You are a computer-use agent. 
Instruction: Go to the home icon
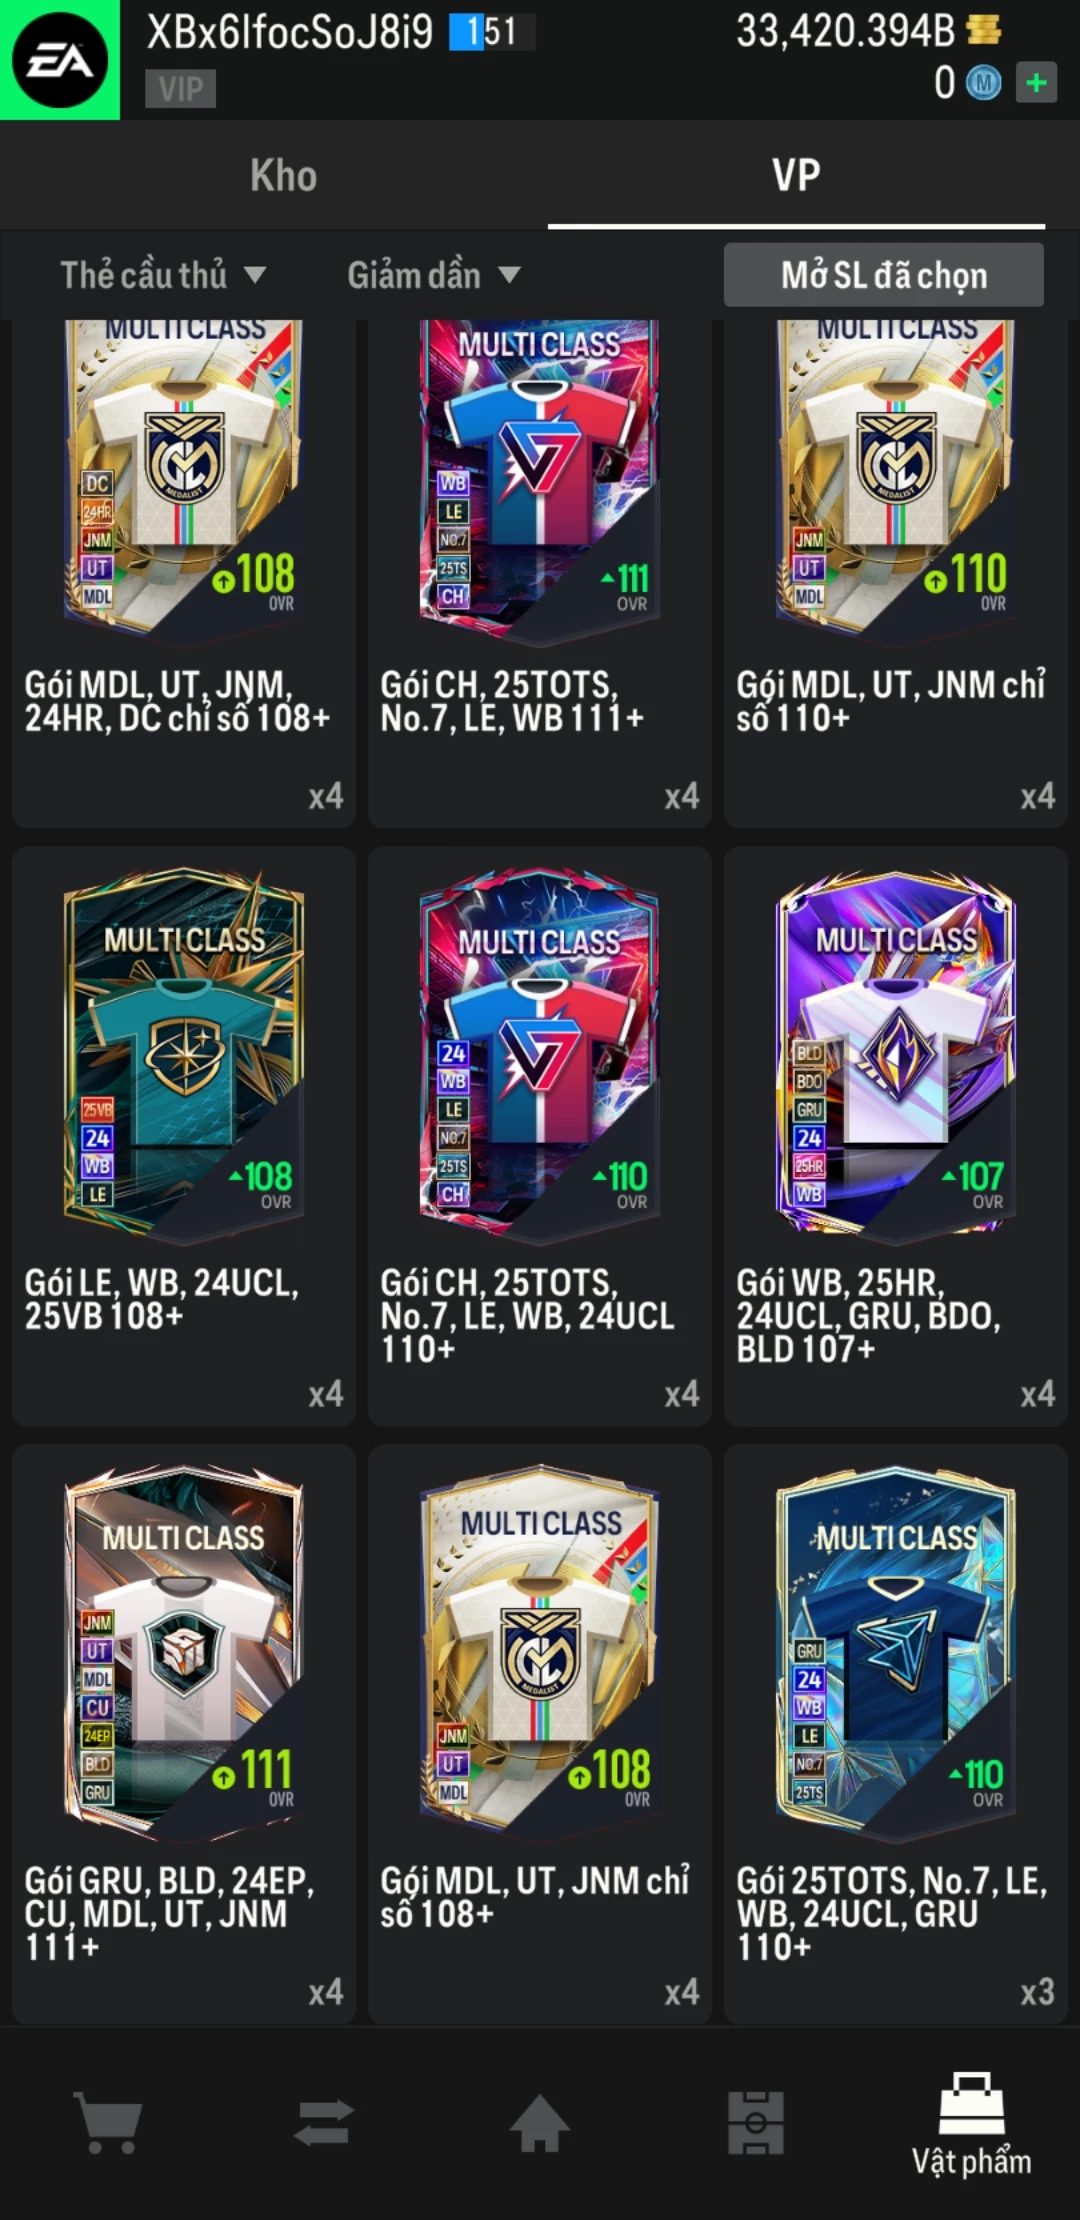(x=540, y=2122)
